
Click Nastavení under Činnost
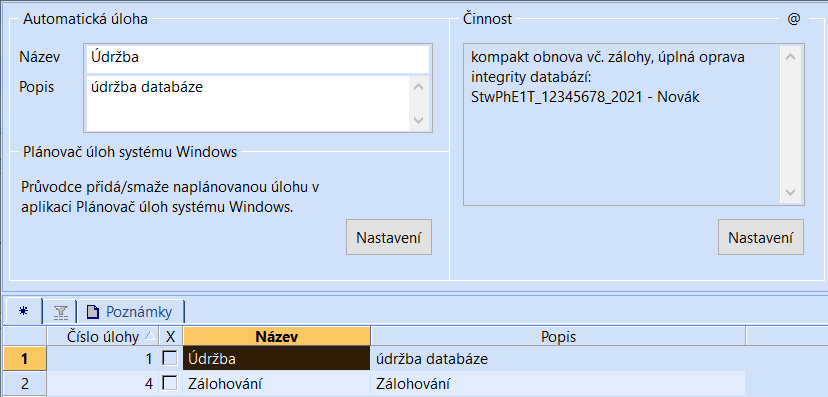click(x=761, y=238)
